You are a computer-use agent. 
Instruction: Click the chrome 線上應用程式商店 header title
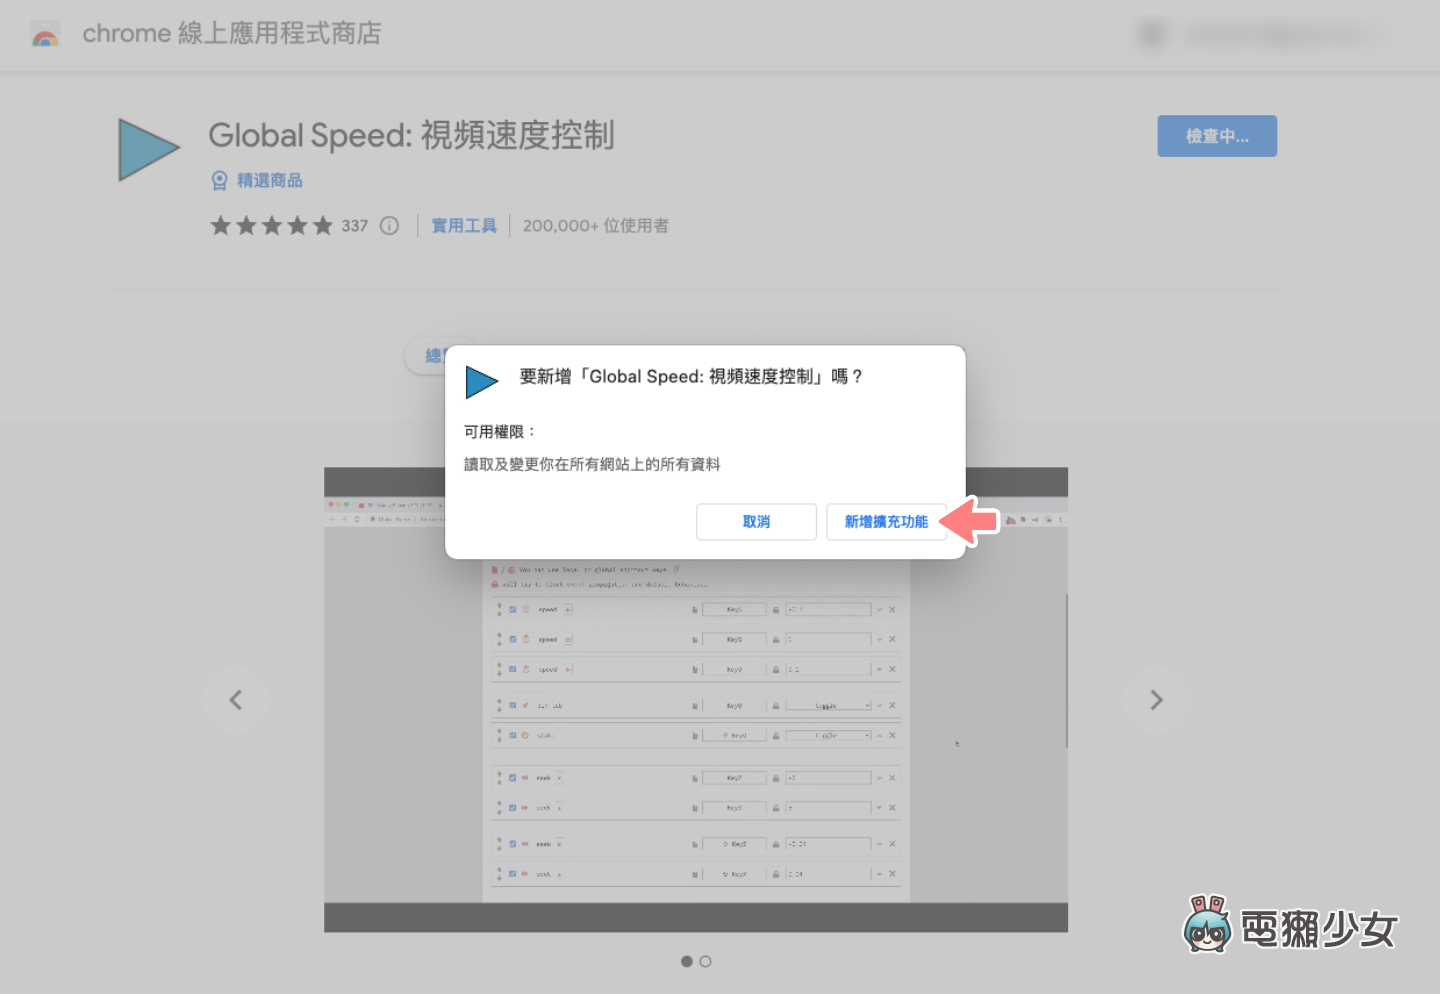click(231, 34)
